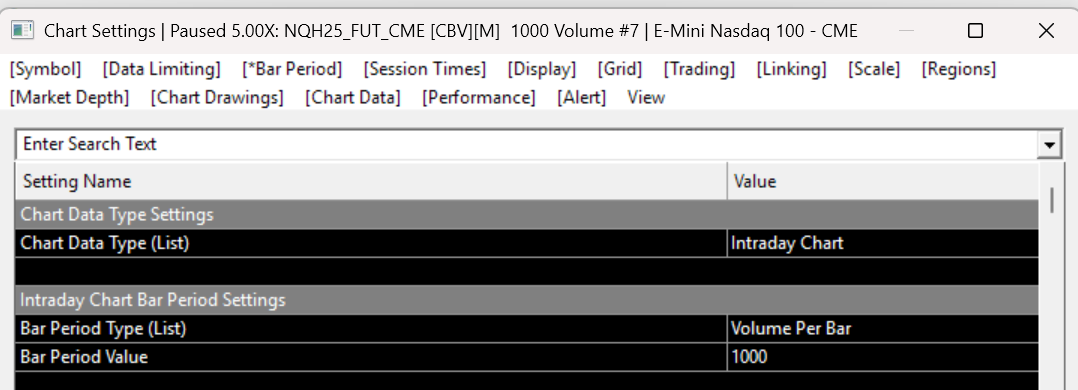Go to [Data Limiting] settings

[x=162, y=69]
